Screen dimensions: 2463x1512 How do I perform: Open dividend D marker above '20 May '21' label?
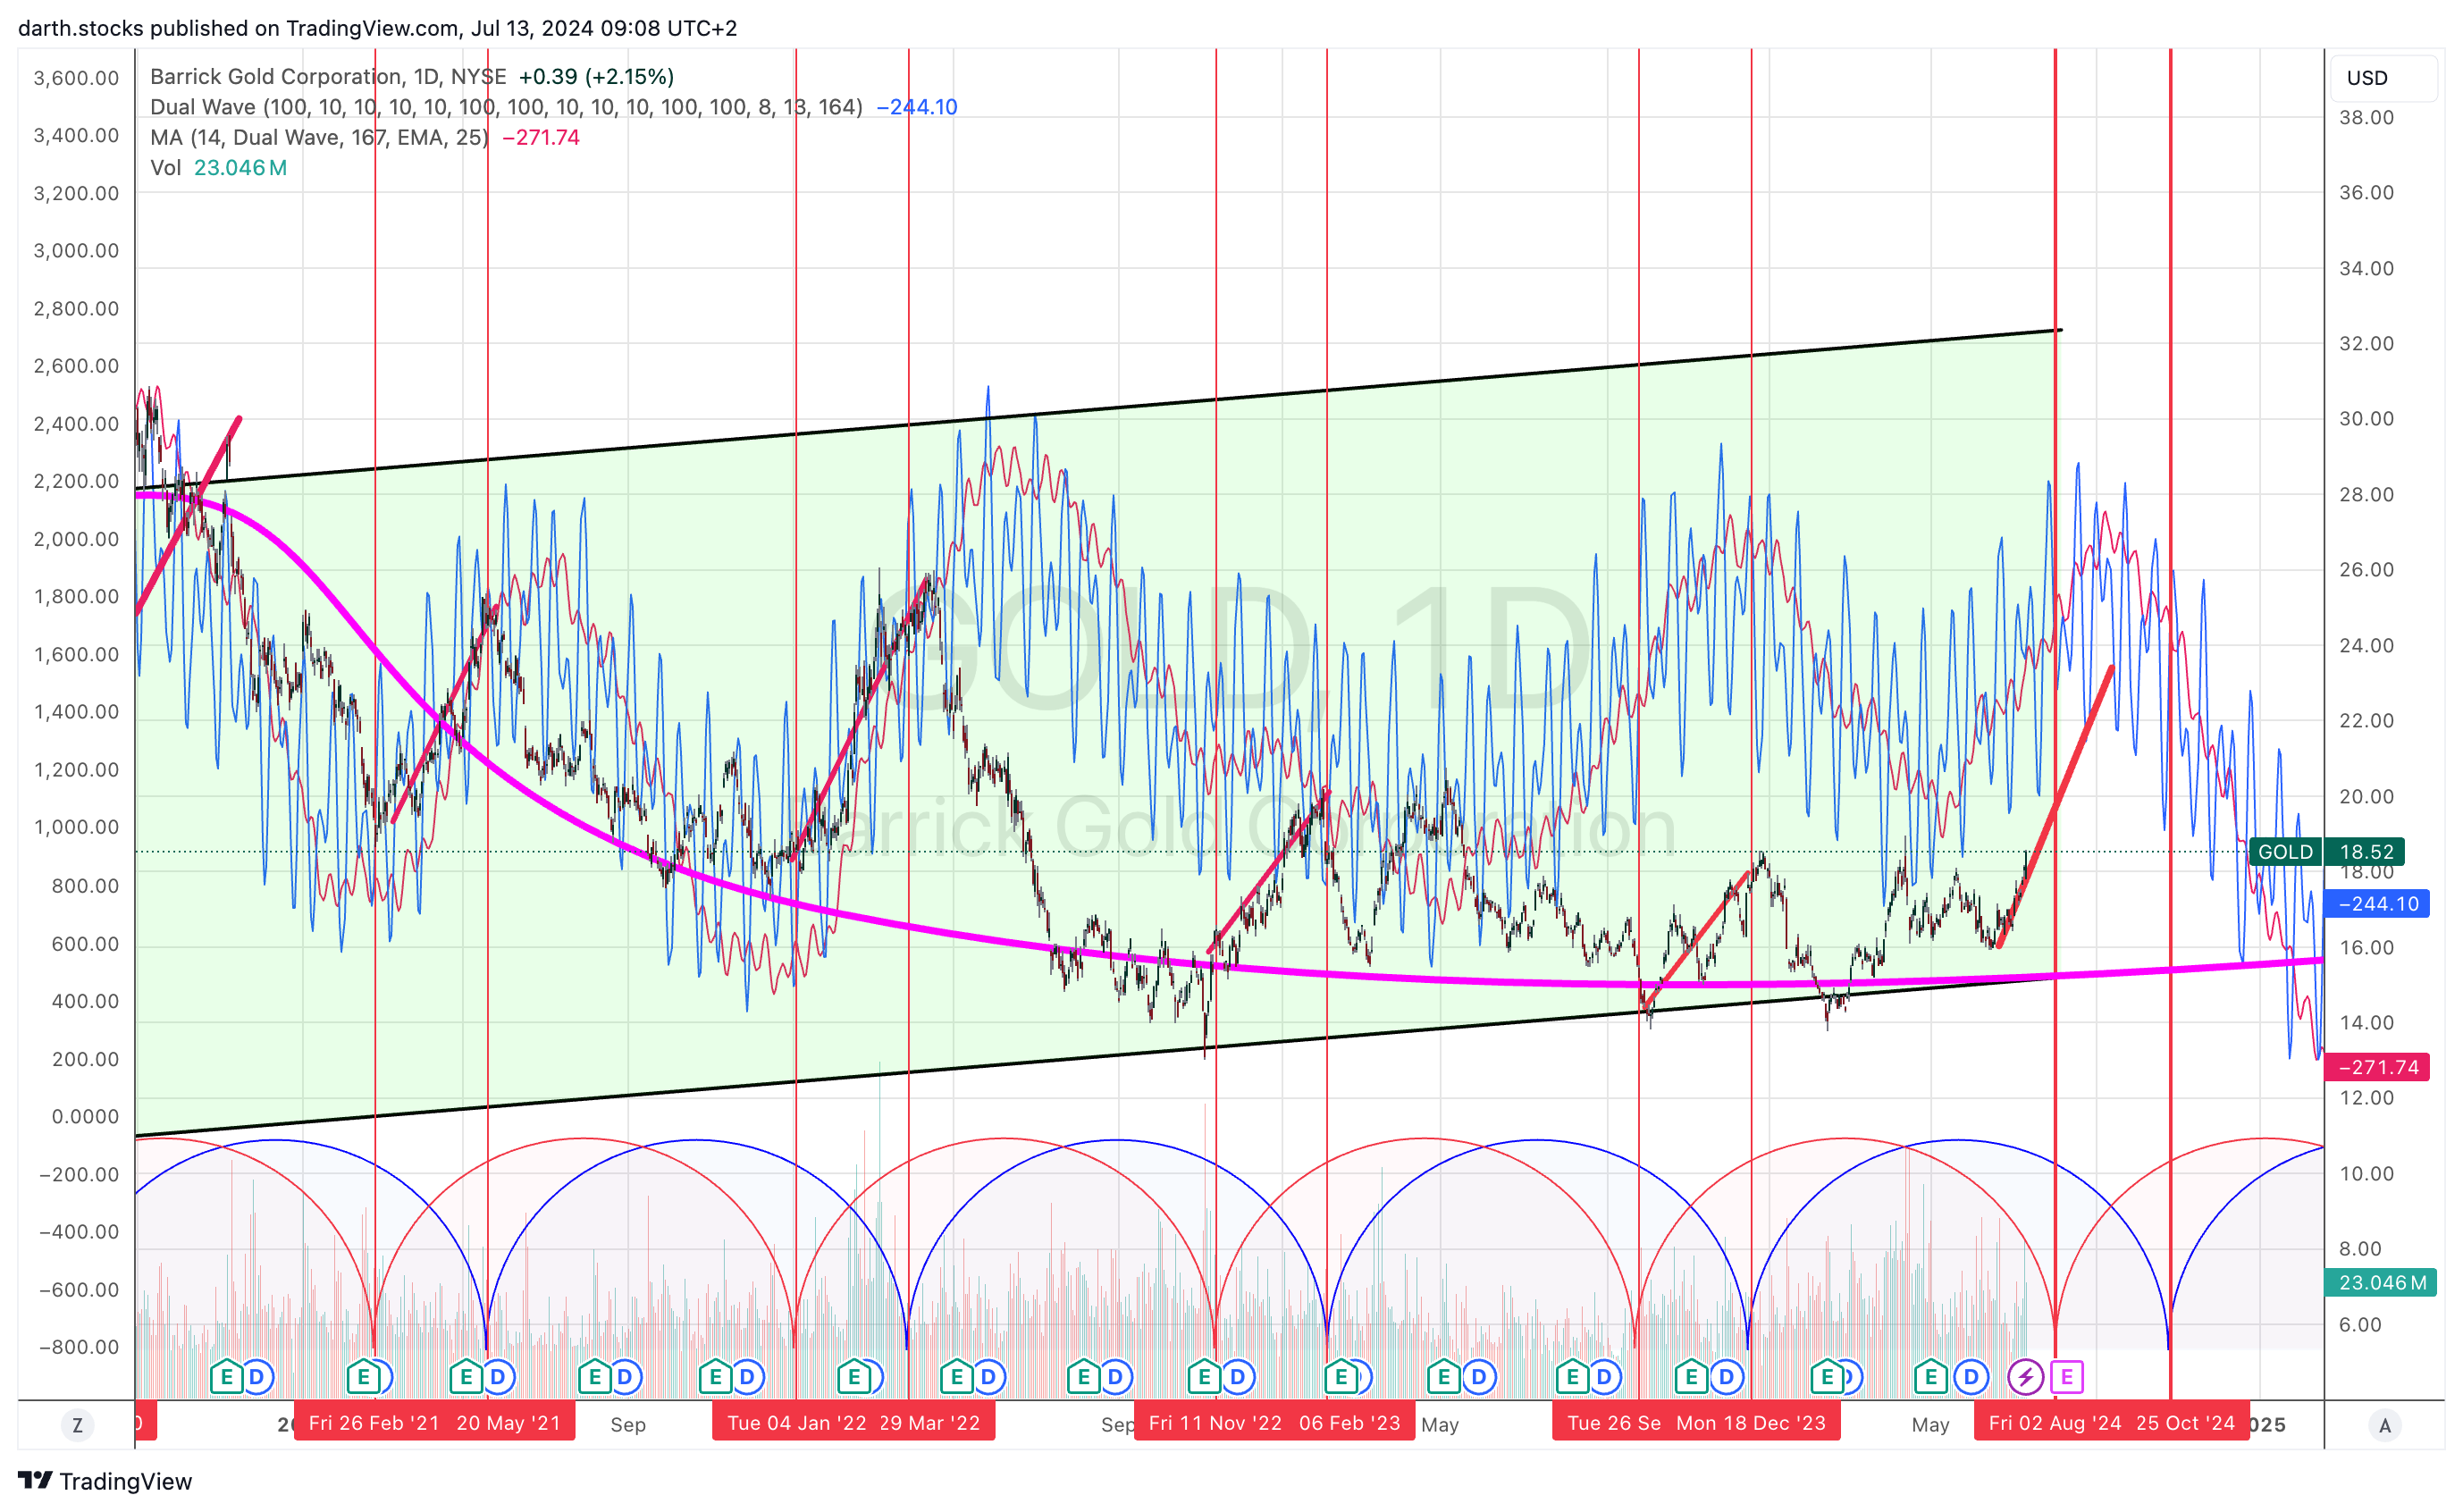coord(497,1377)
